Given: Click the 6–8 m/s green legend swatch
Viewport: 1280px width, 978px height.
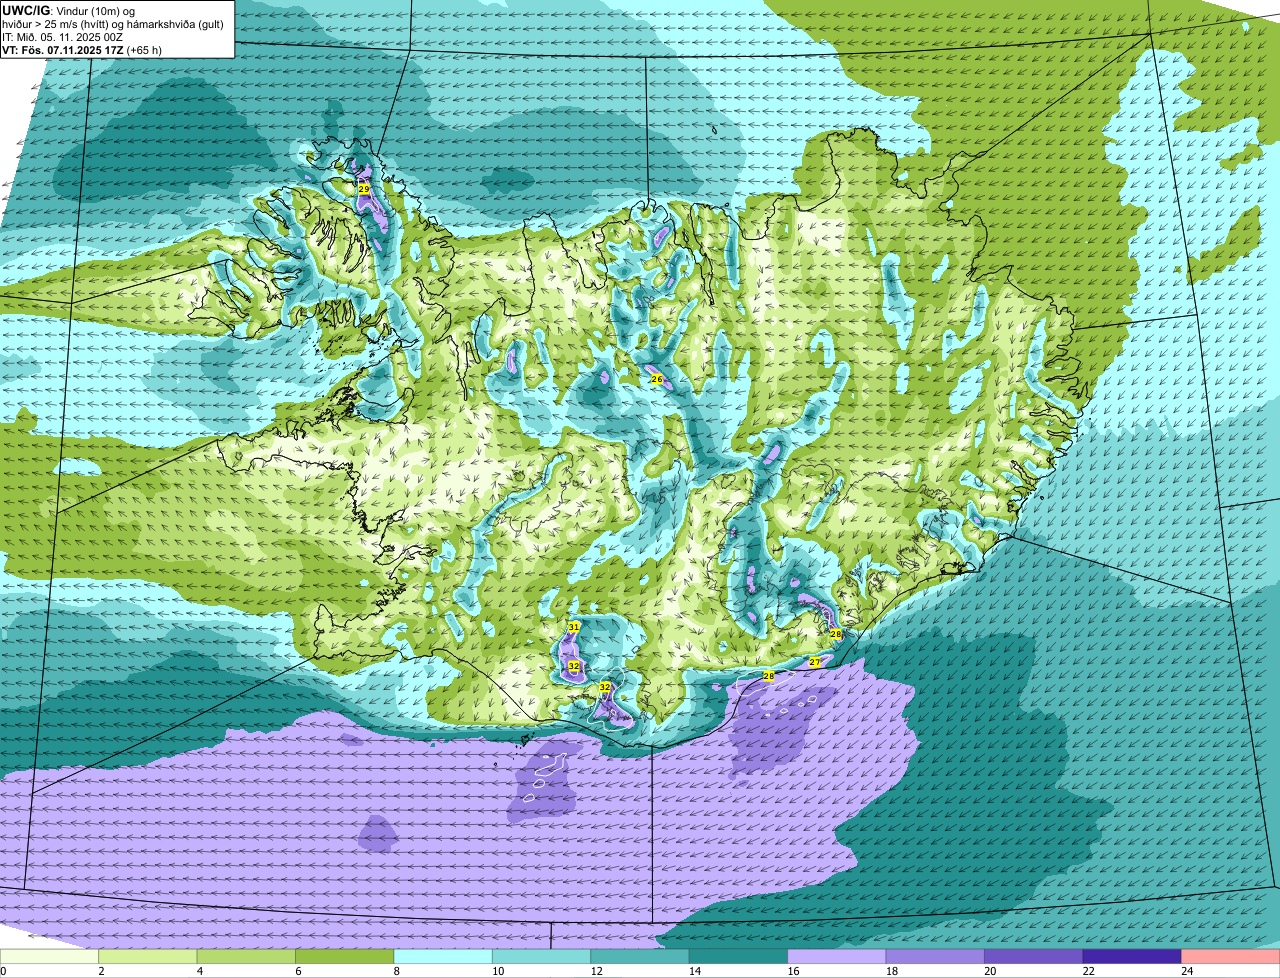Looking at the screenshot, I should pyautogui.click(x=345, y=956).
